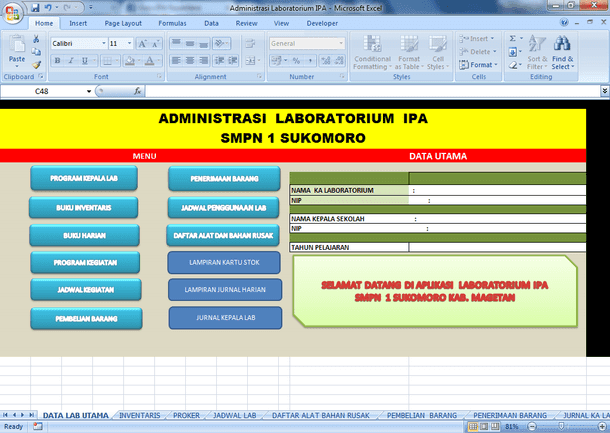Click LAMPIRAN KARTU STOK button
Image resolution: width=610 pixels, height=433 pixels.
pos(224,263)
